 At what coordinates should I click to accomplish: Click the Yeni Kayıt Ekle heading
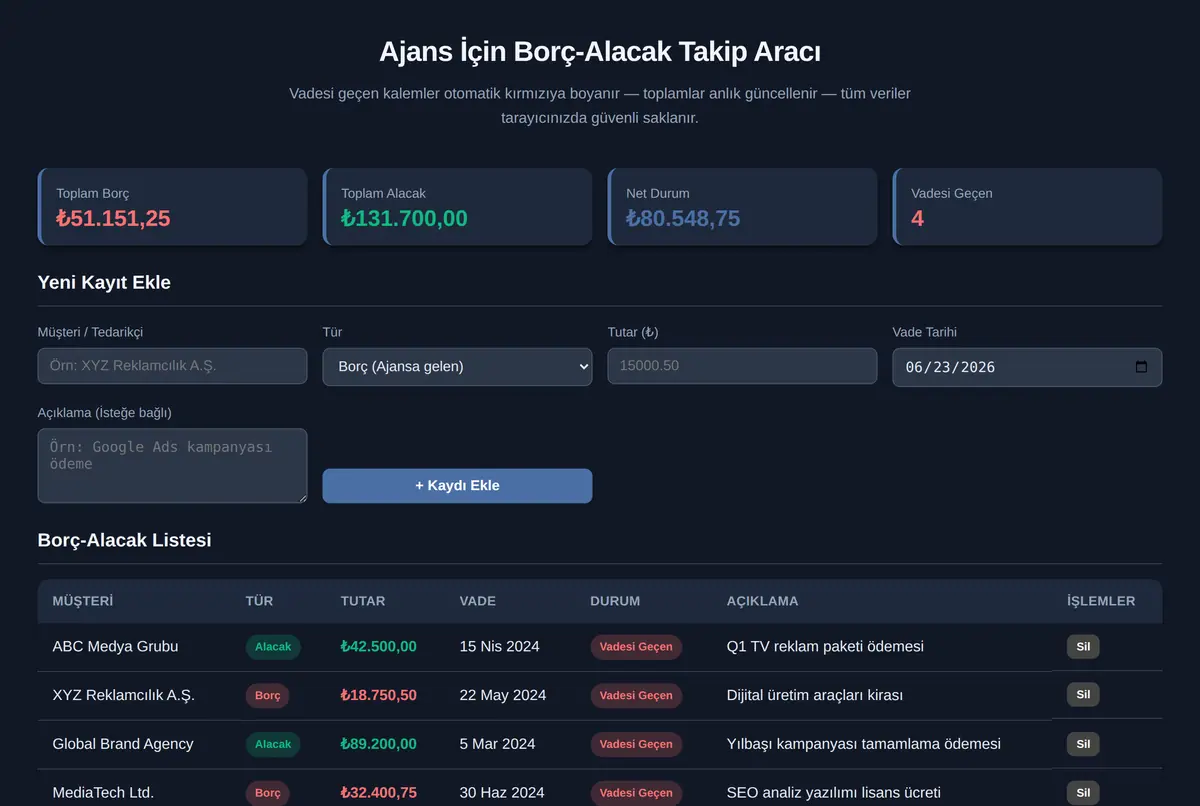[x=104, y=283]
